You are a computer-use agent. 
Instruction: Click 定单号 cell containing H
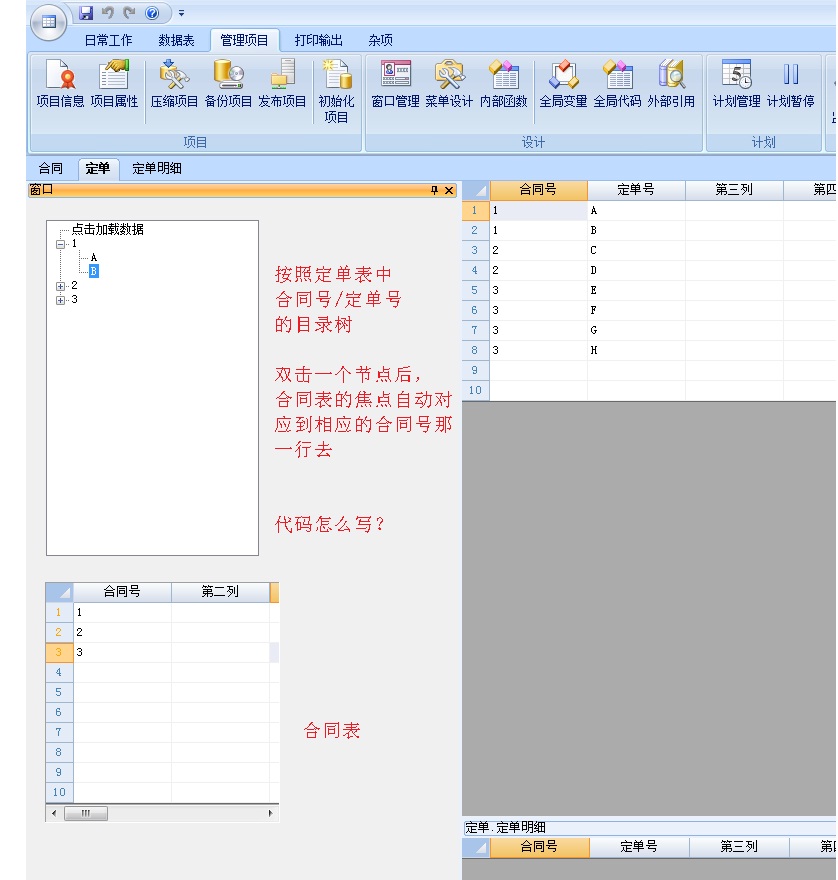click(636, 350)
